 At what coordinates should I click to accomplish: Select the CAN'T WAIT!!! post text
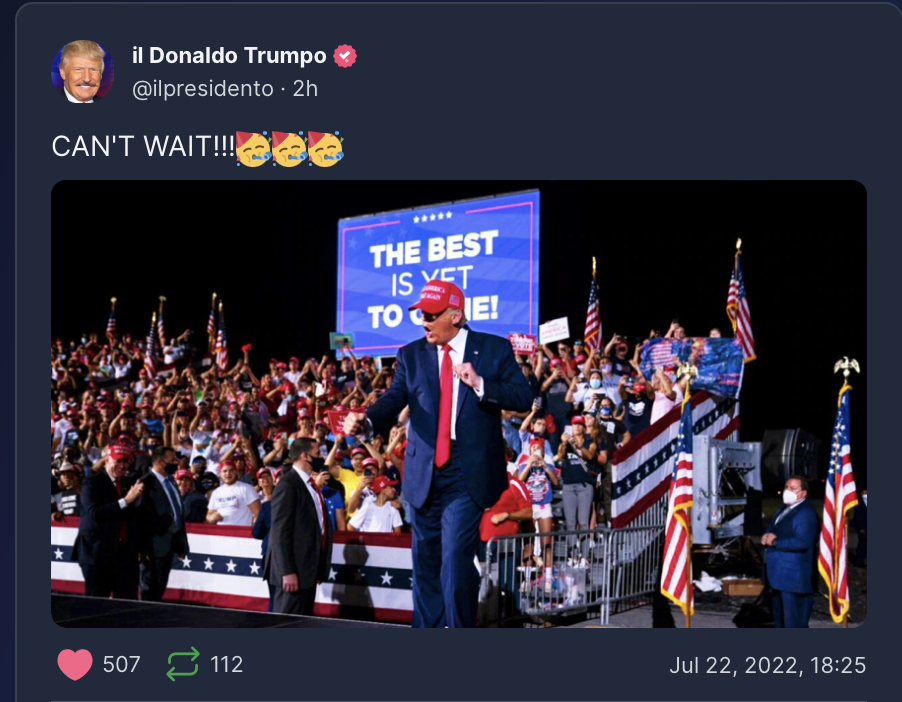coord(143,146)
